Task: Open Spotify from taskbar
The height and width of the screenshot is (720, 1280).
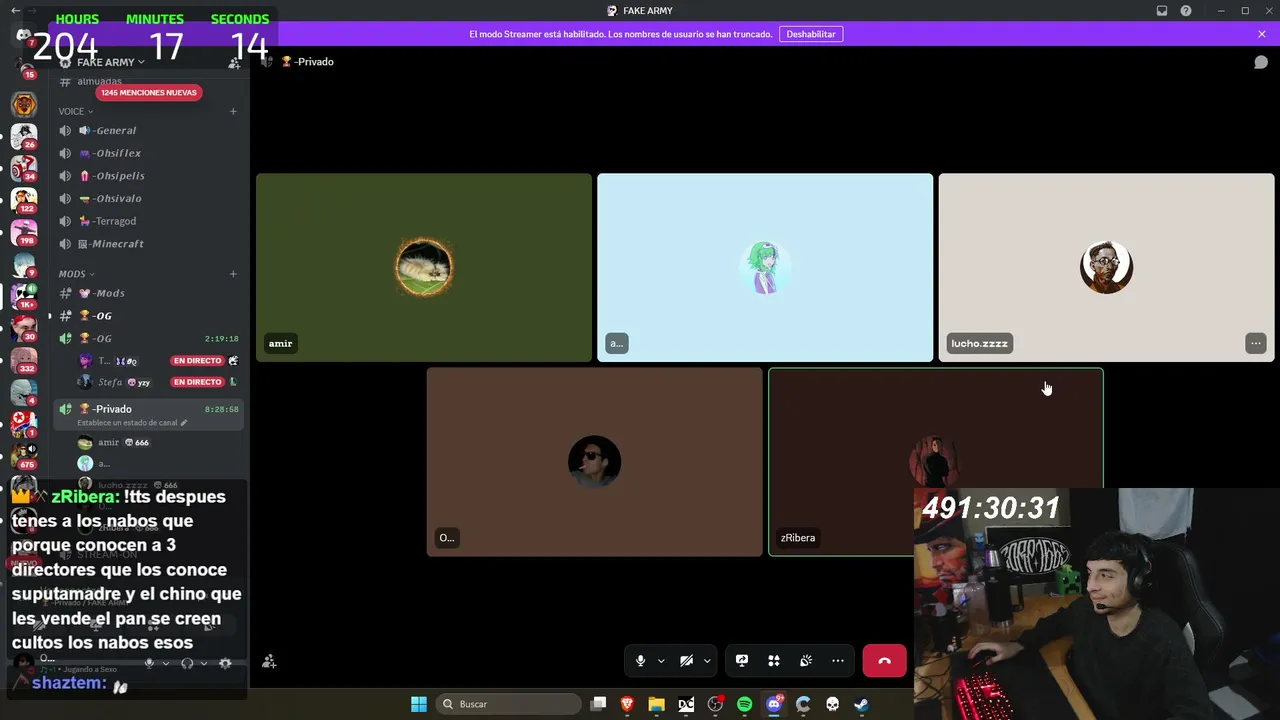Action: (x=744, y=704)
